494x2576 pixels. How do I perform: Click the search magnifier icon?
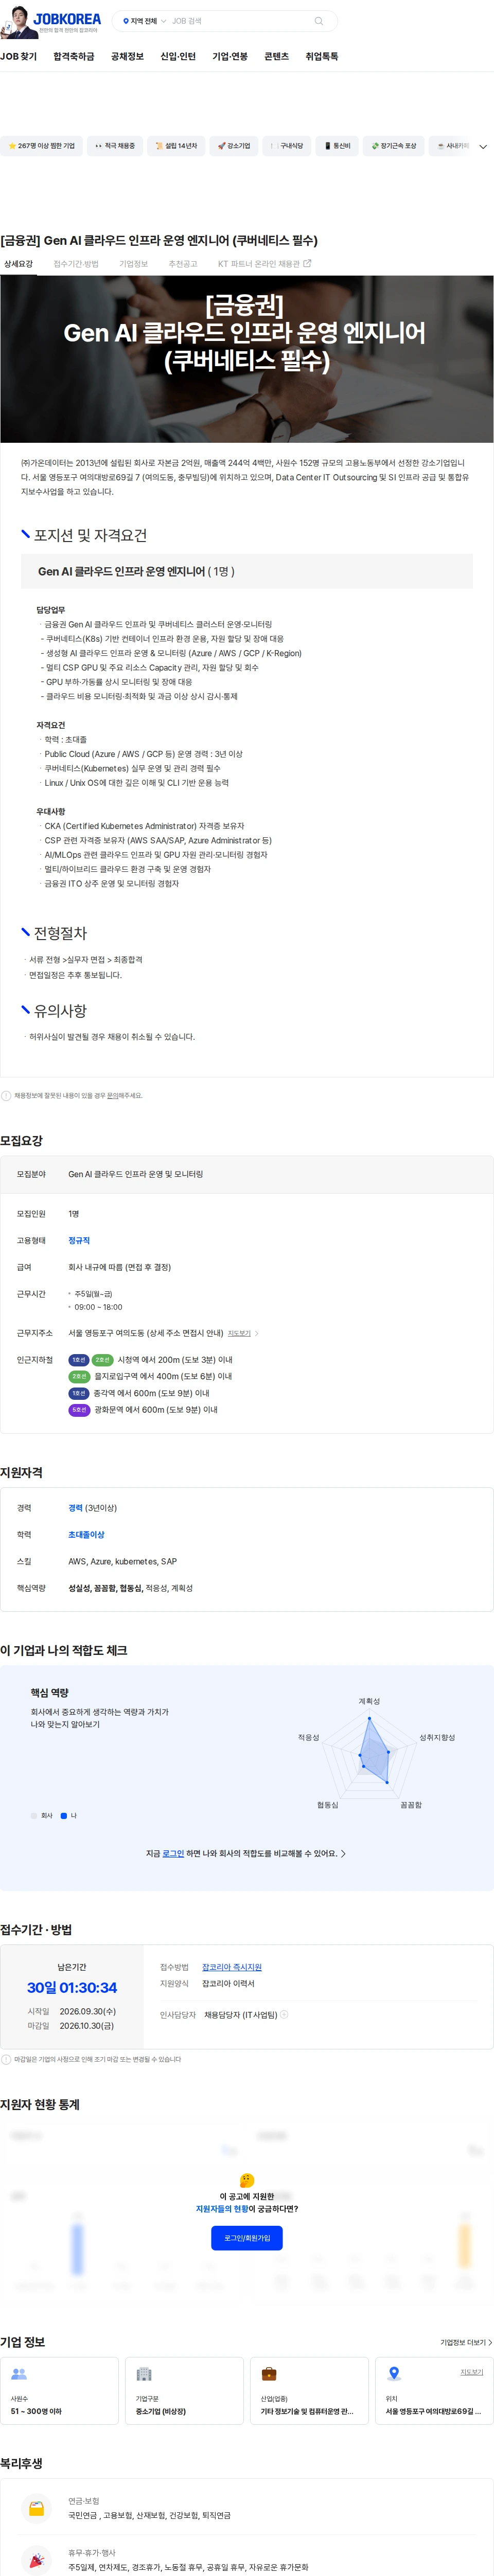[x=319, y=21]
